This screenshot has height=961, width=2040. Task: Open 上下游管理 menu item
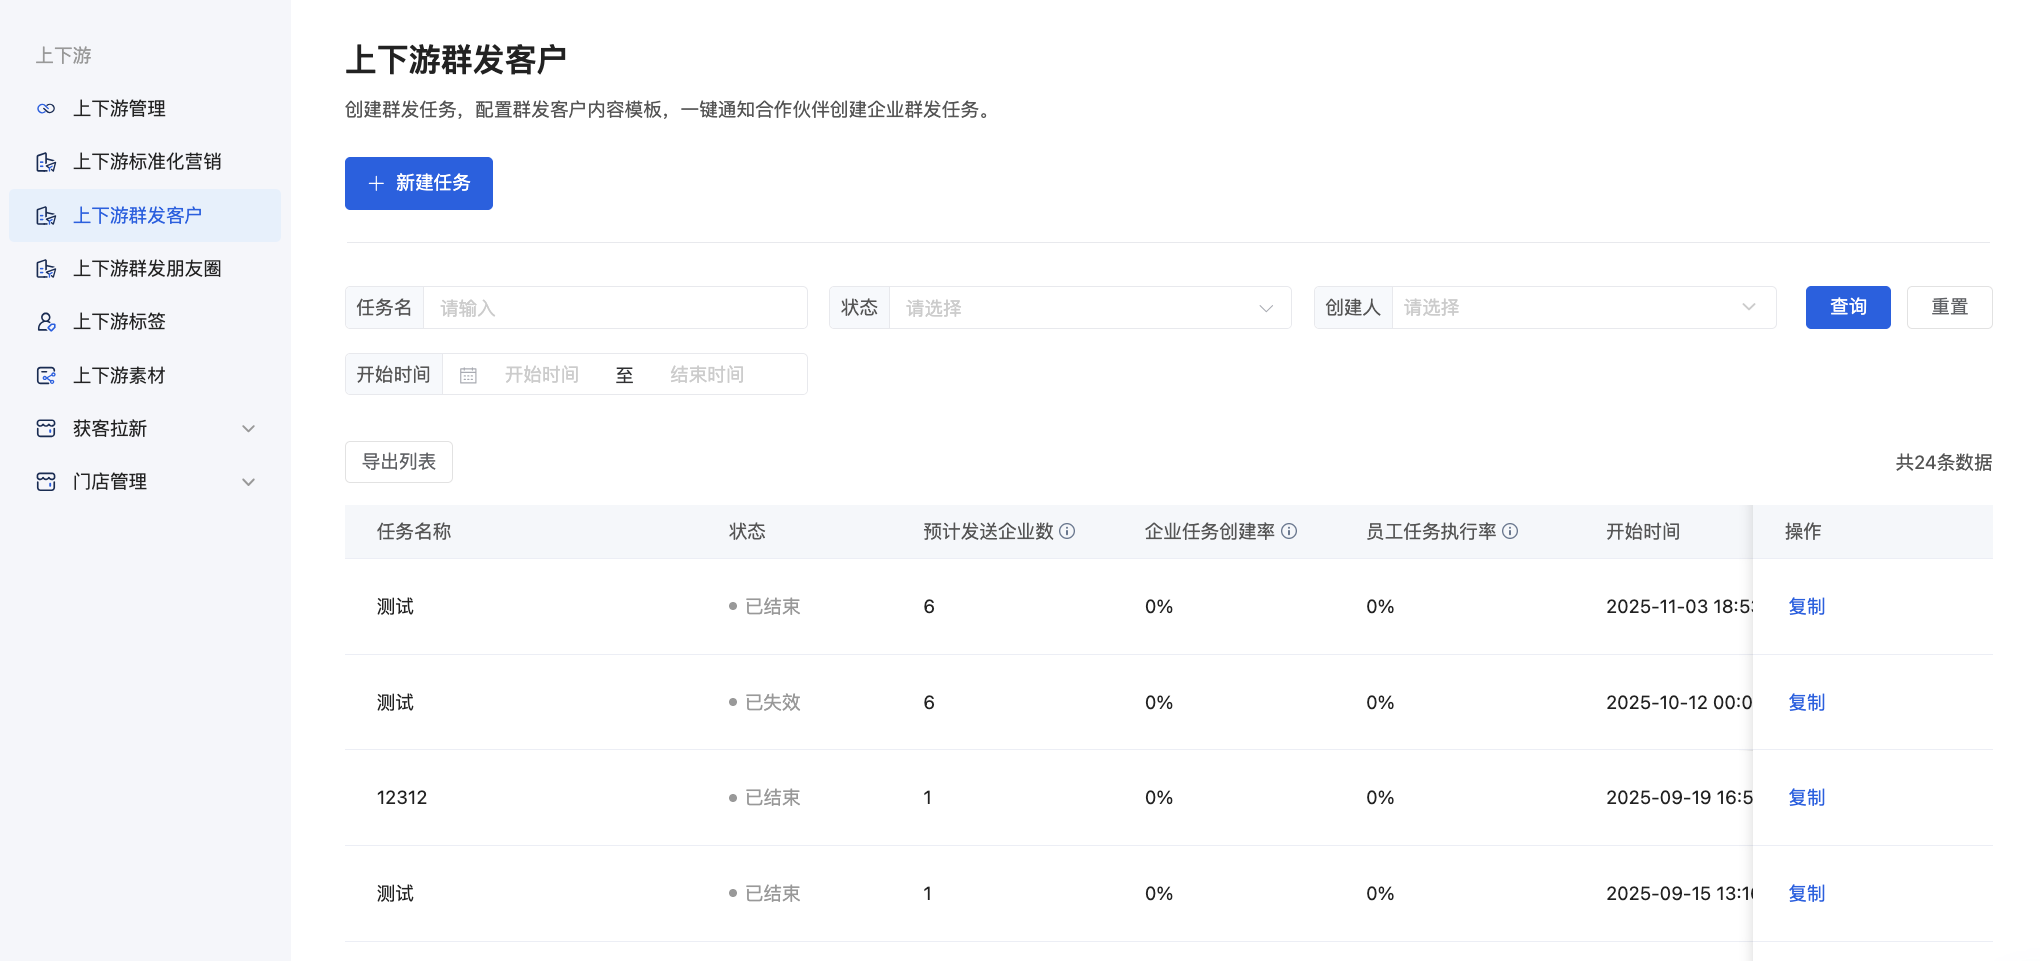click(x=145, y=109)
